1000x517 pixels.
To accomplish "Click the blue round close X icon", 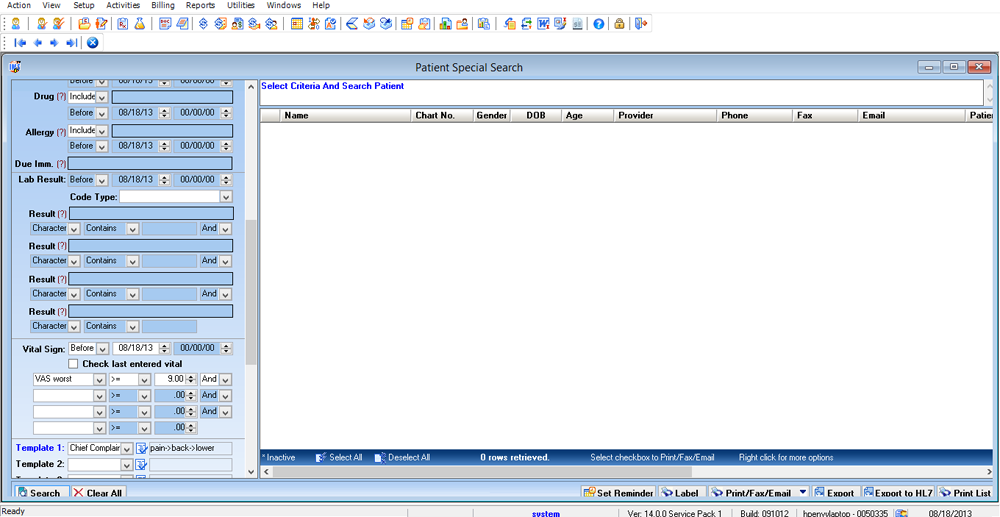I will [x=92, y=43].
